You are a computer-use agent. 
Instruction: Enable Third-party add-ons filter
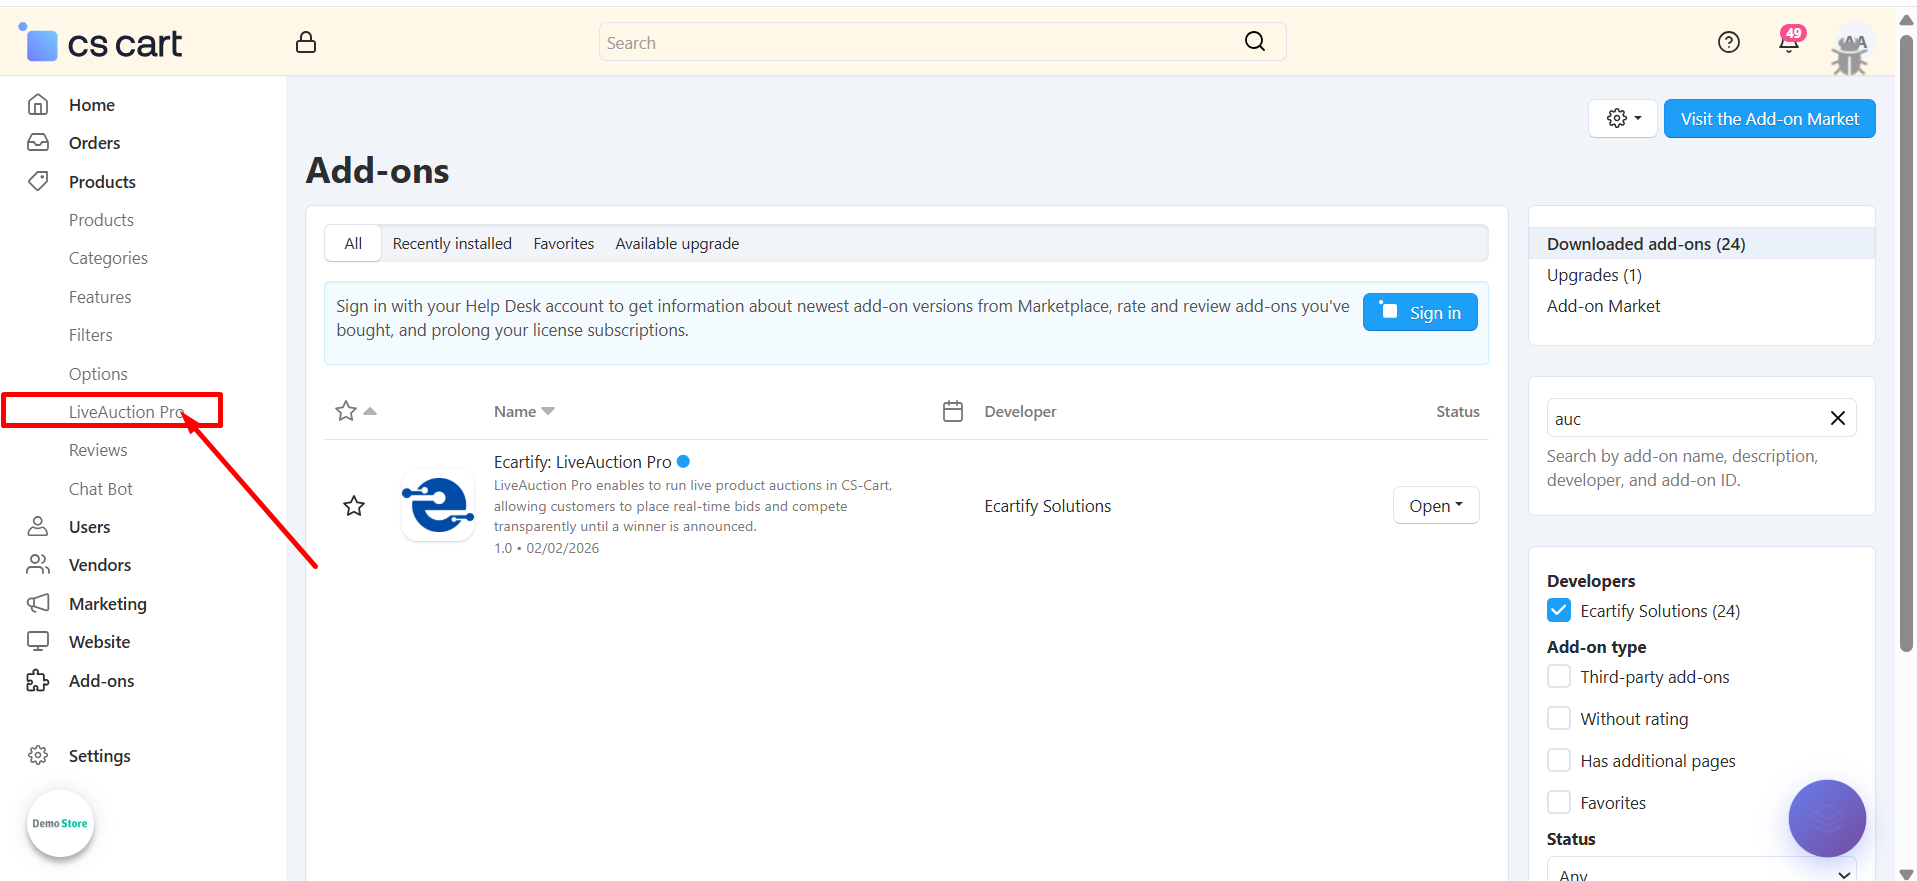tap(1558, 677)
